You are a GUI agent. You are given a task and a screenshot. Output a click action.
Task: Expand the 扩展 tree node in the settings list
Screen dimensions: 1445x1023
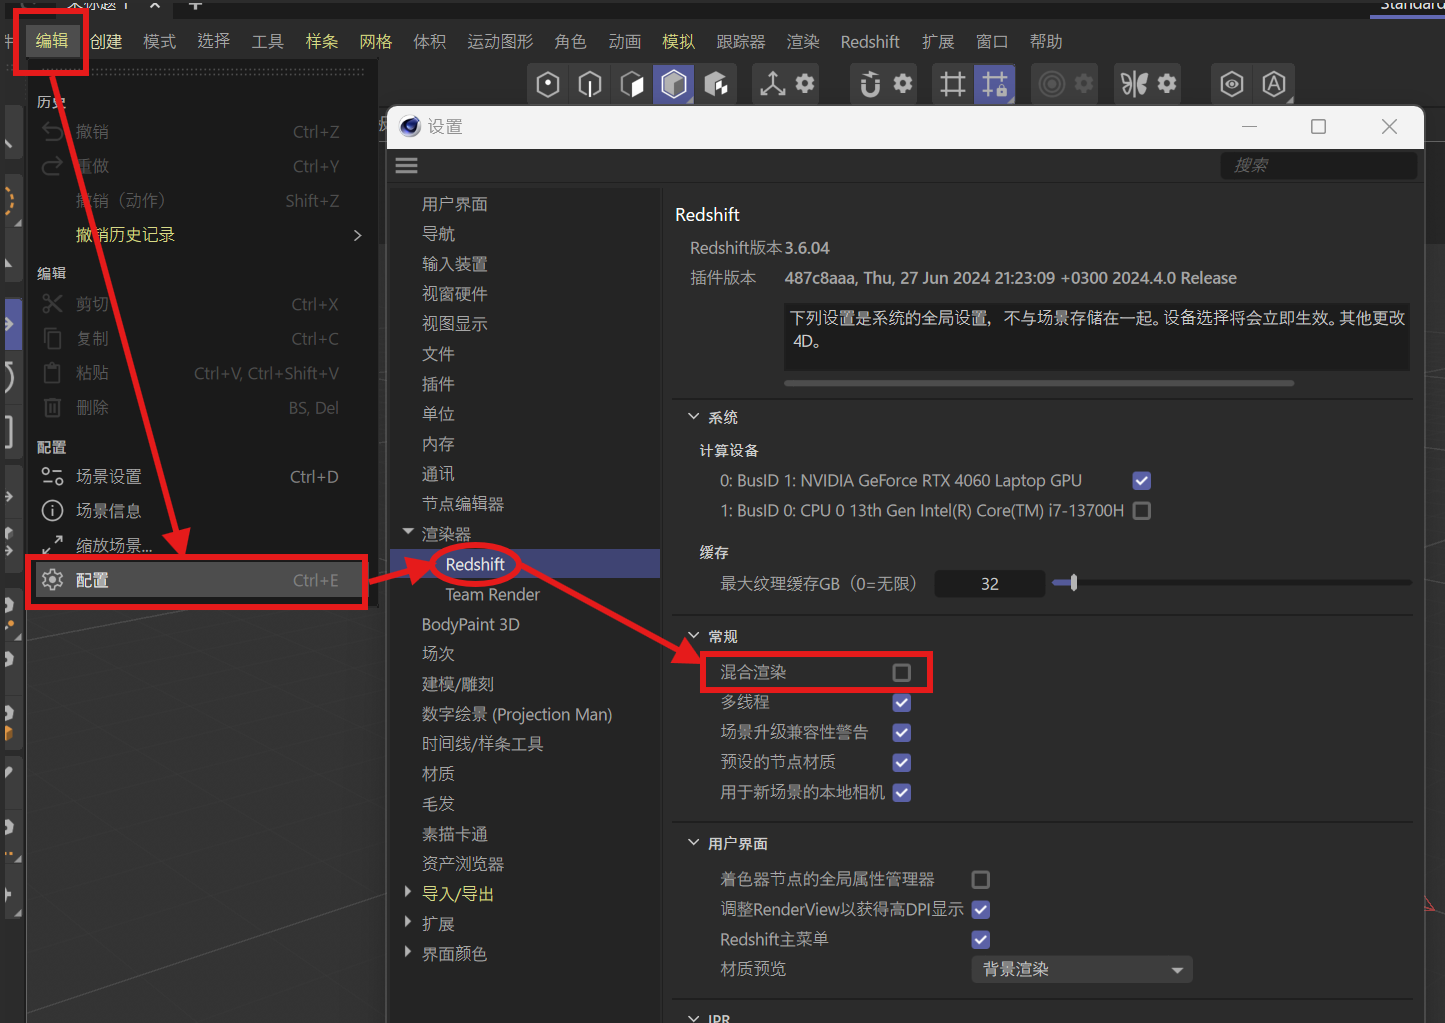(x=408, y=921)
